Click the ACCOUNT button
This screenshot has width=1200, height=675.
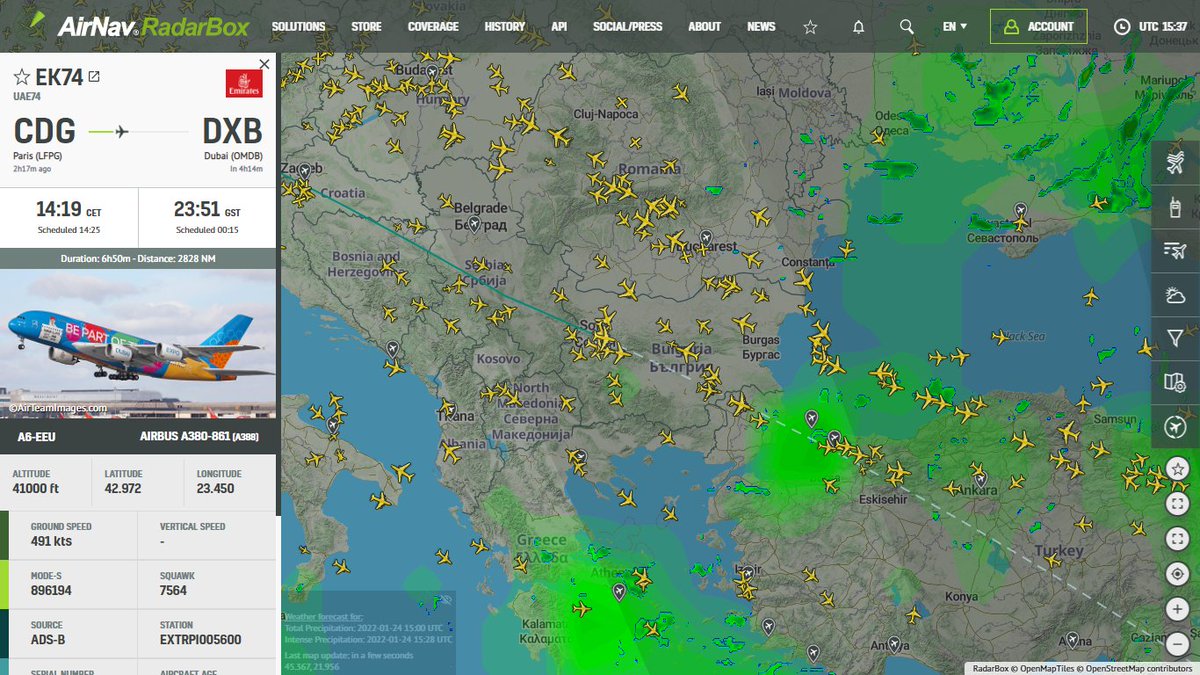tap(1038, 27)
